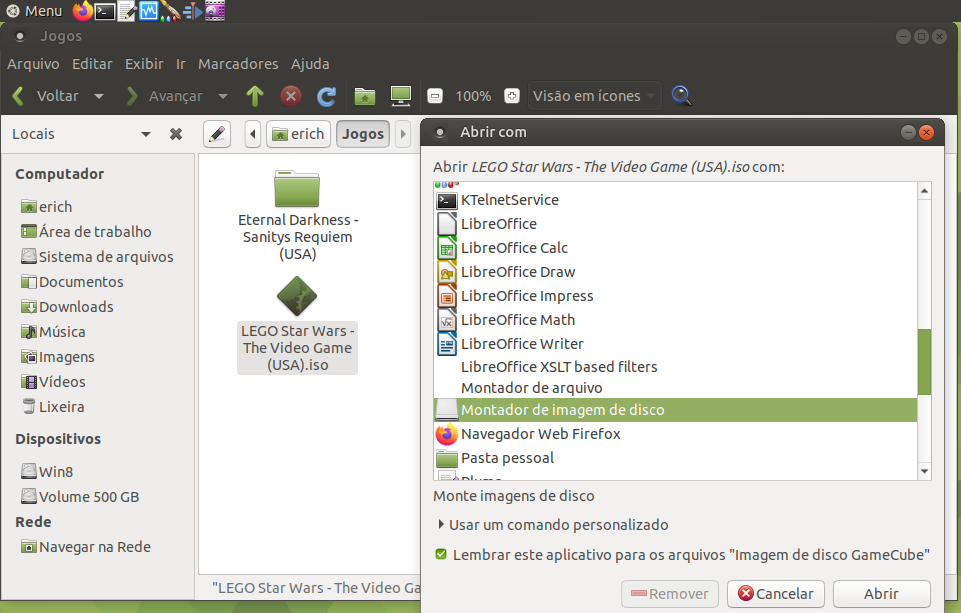Open the Marcadores menu
Viewport: 961px width, 613px height.
point(238,64)
